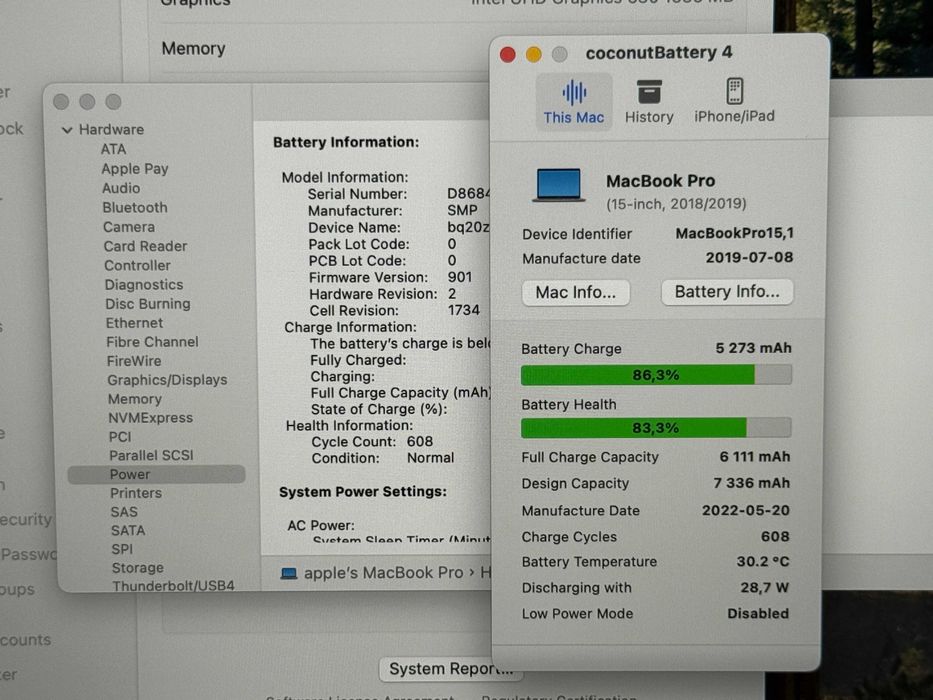This screenshot has height=700, width=933.
Task: Open Graphics/Displays in the sidebar
Action: [167, 380]
